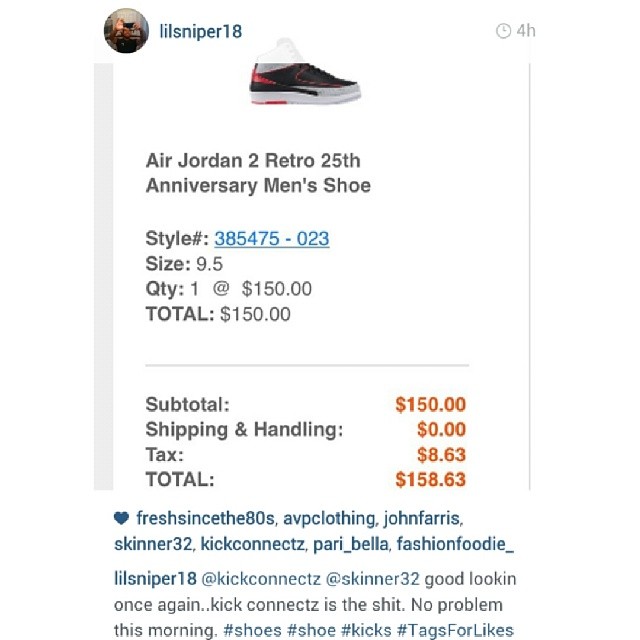The height and width of the screenshot is (640, 640).
Task: Open freshsincethe80s liker profile
Action: pyautogui.click(x=205, y=518)
